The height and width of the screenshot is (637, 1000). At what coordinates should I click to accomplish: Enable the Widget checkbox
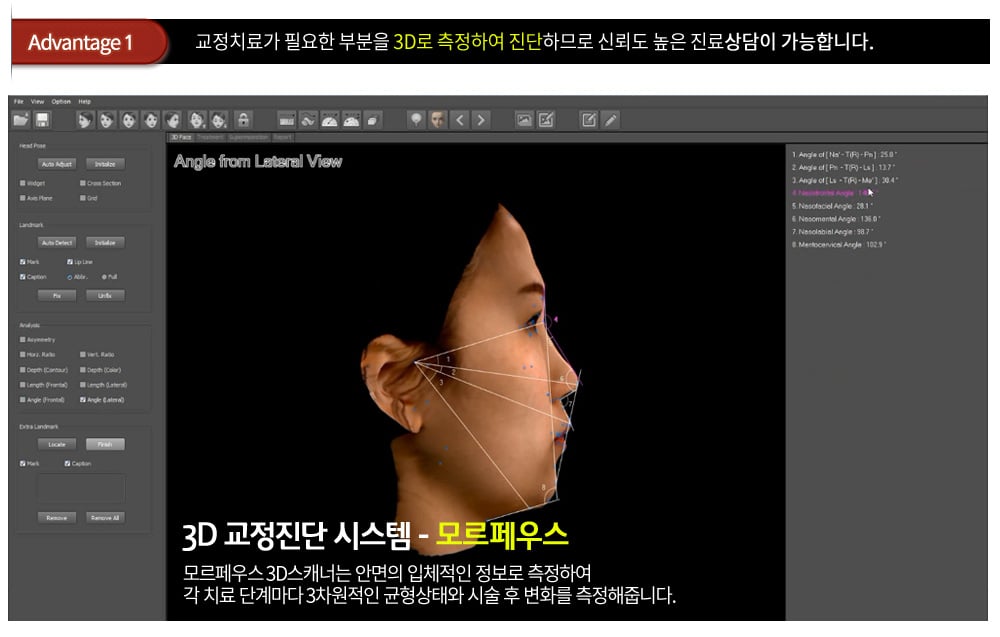(x=23, y=183)
